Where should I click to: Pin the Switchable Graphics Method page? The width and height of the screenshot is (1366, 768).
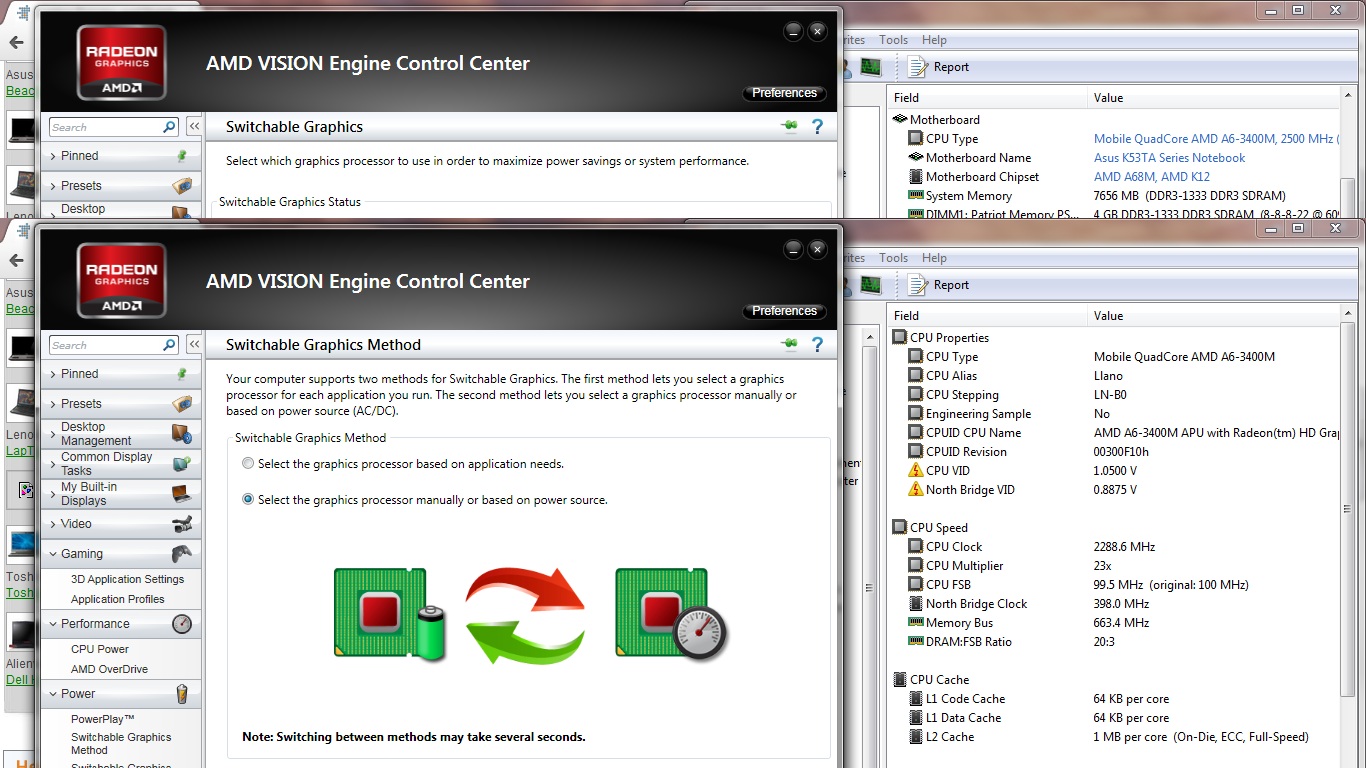[790, 344]
